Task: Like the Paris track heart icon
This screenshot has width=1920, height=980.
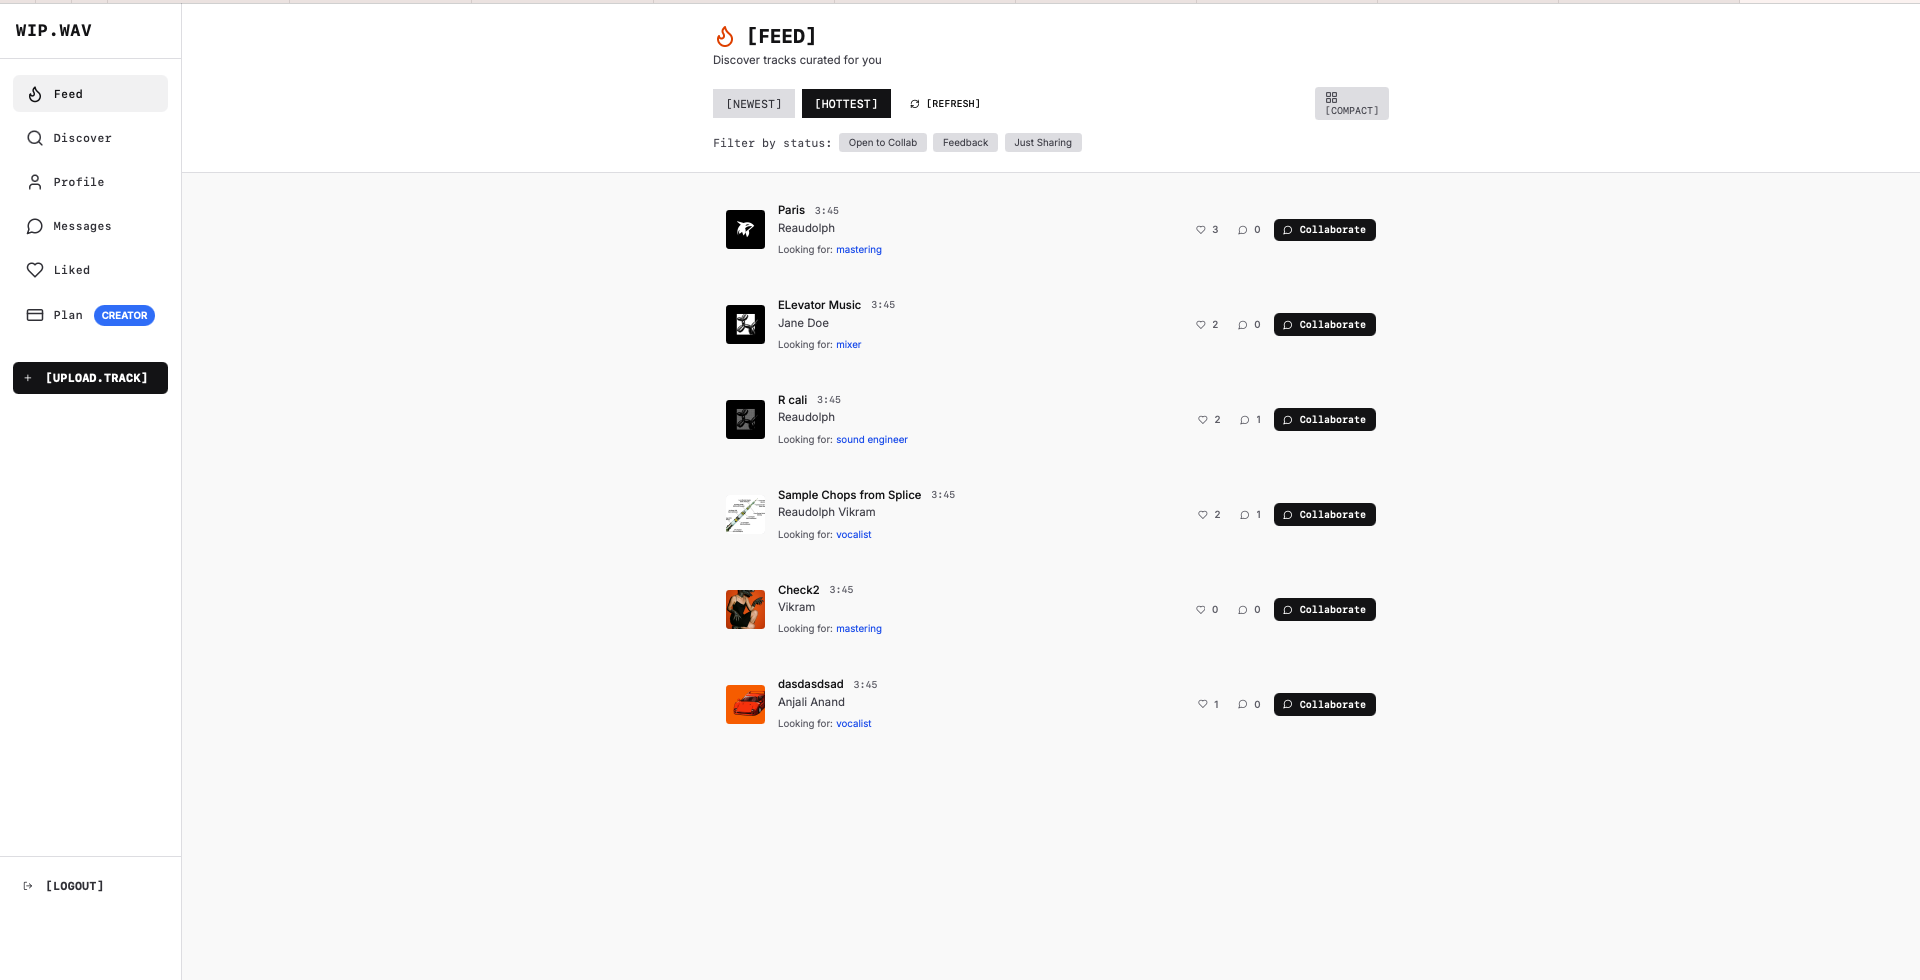Action: tap(1200, 229)
